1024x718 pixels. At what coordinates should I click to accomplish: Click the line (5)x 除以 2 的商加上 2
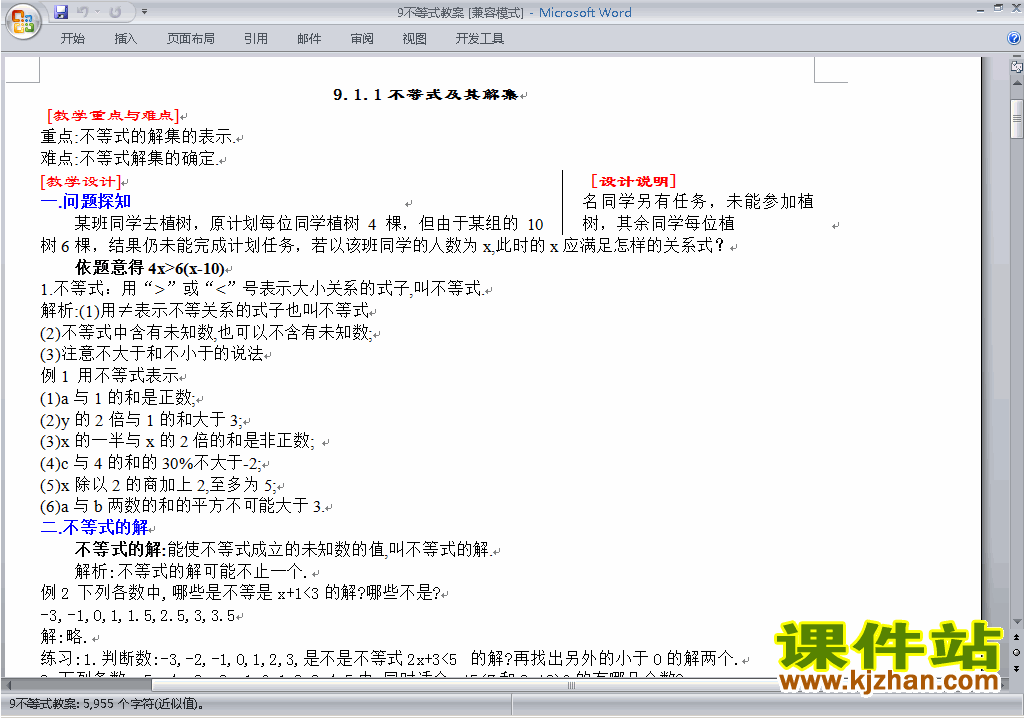158,485
